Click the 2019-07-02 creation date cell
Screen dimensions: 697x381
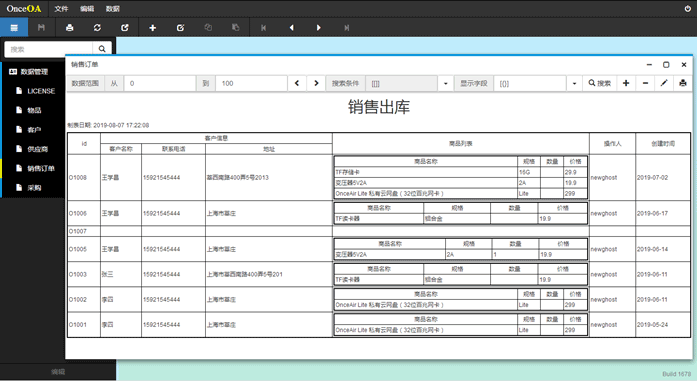(x=663, y=177)
